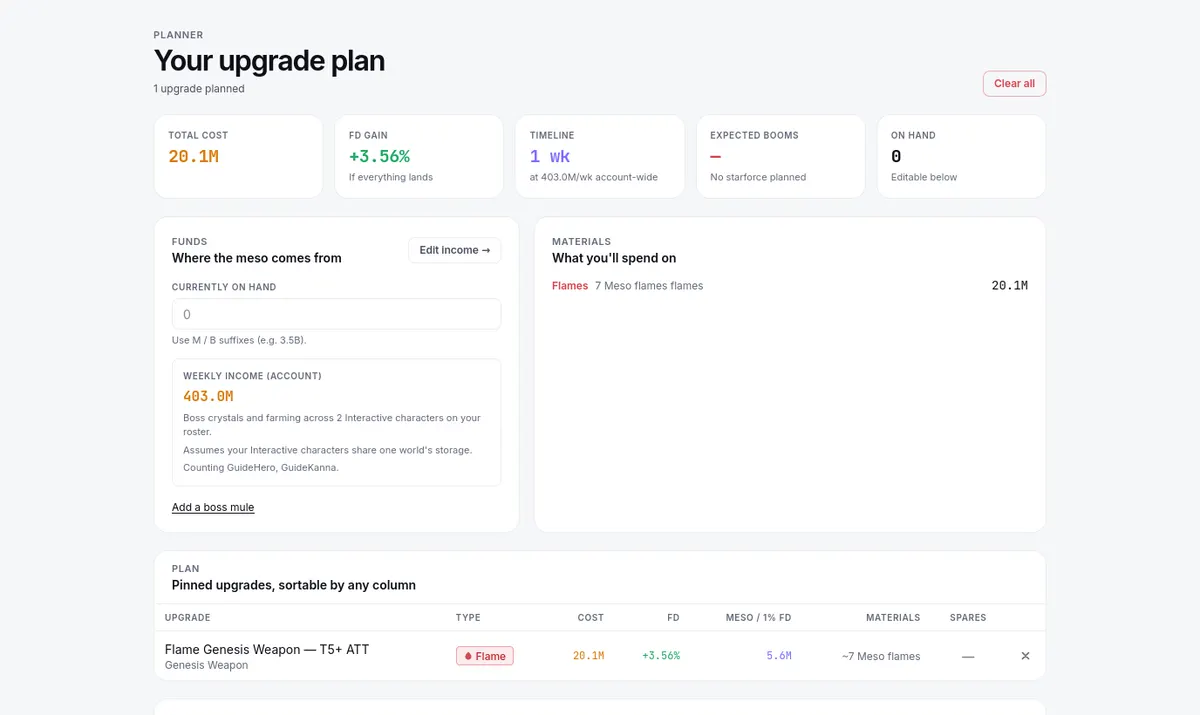Viewport: 1200px width, 715px height.
Task: Click the Where the meso comes from heading
Action: (x=257, y=258)
